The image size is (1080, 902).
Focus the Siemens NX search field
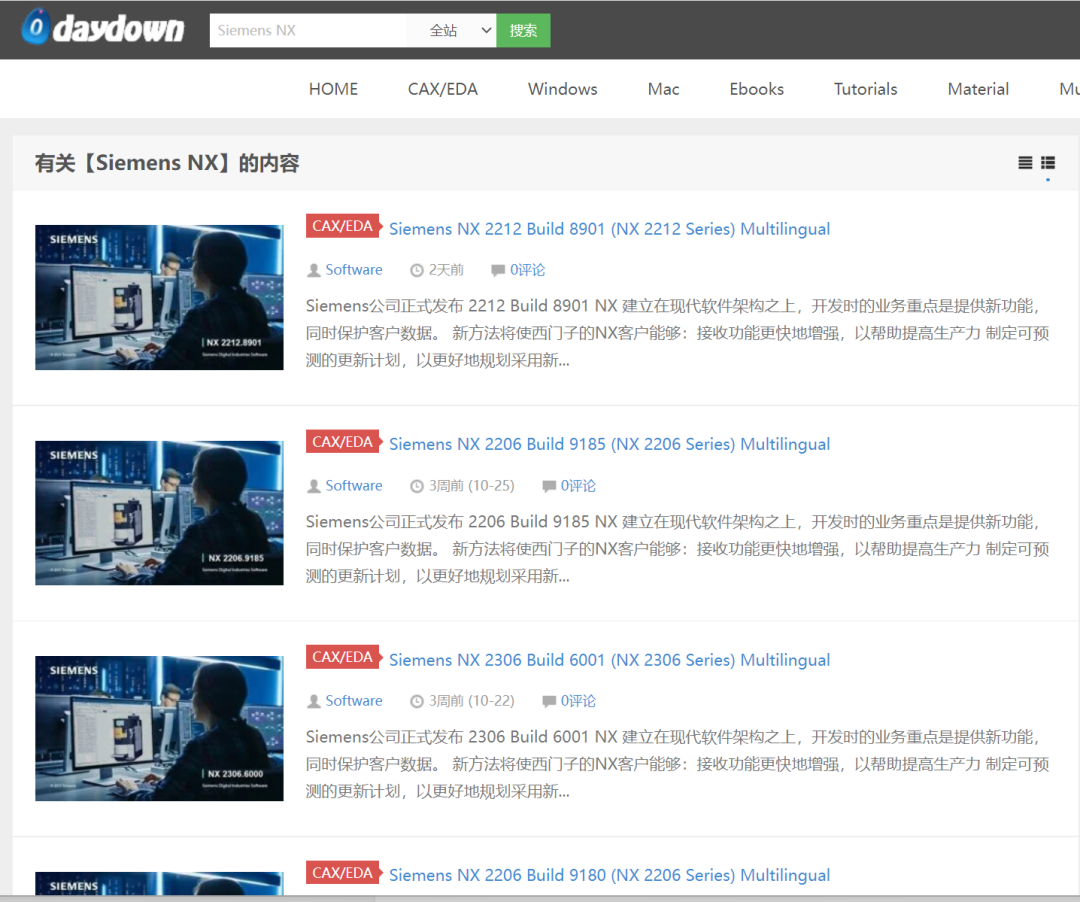(x=309, y=30)
